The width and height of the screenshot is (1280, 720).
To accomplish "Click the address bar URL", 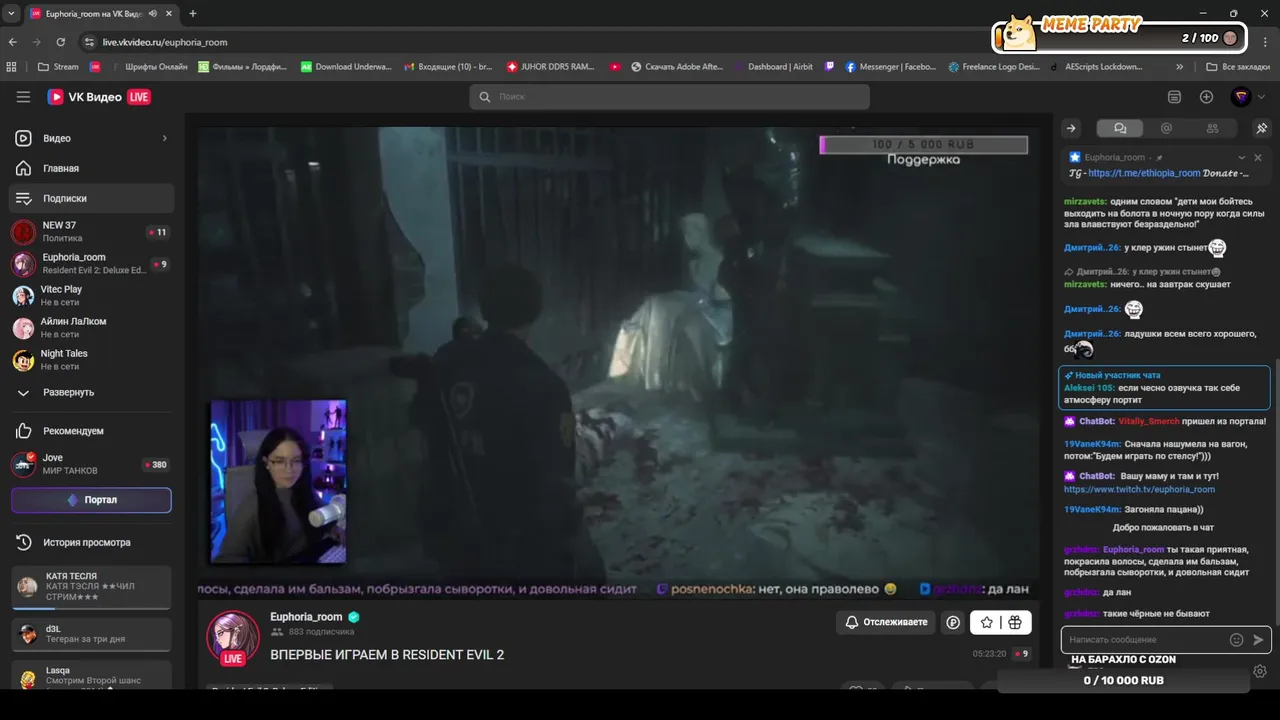I will coord(165,42).
